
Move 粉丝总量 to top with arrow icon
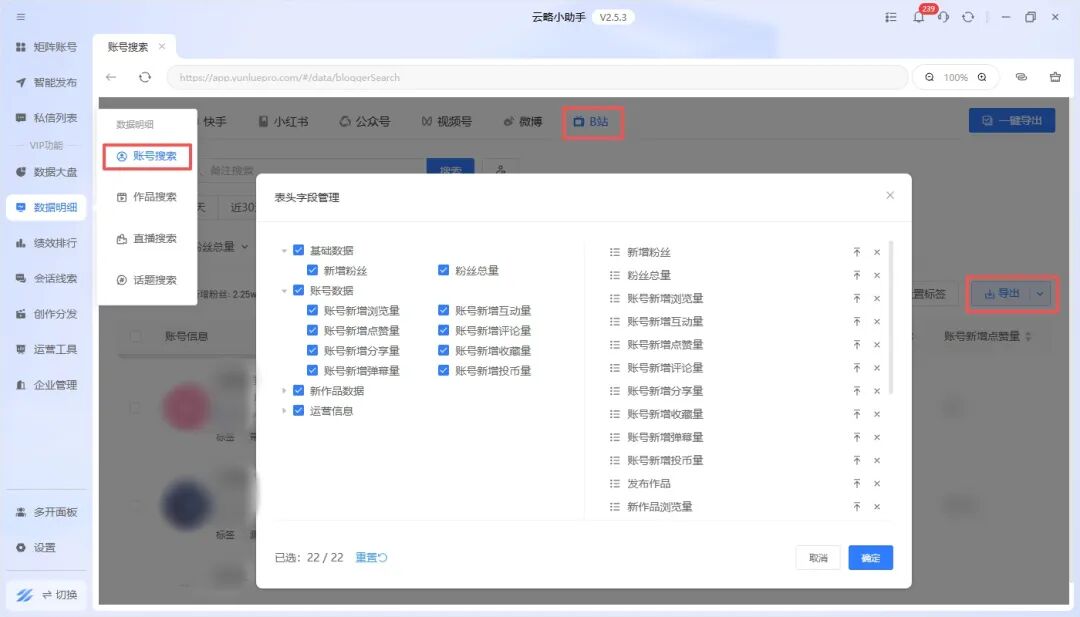coord(857,275)
